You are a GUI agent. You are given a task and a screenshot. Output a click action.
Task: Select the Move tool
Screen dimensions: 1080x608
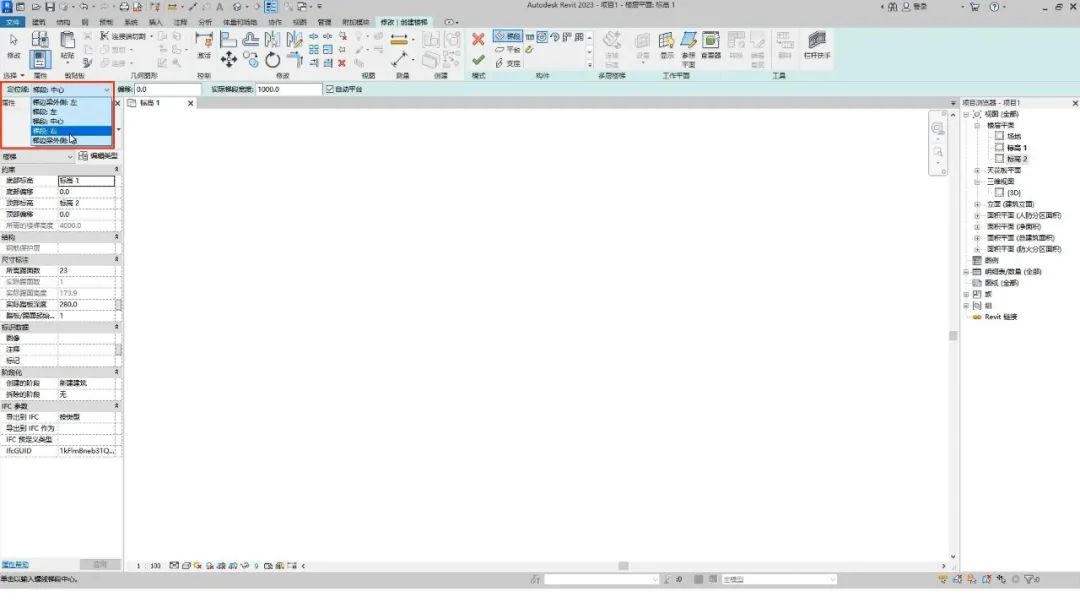229,60
